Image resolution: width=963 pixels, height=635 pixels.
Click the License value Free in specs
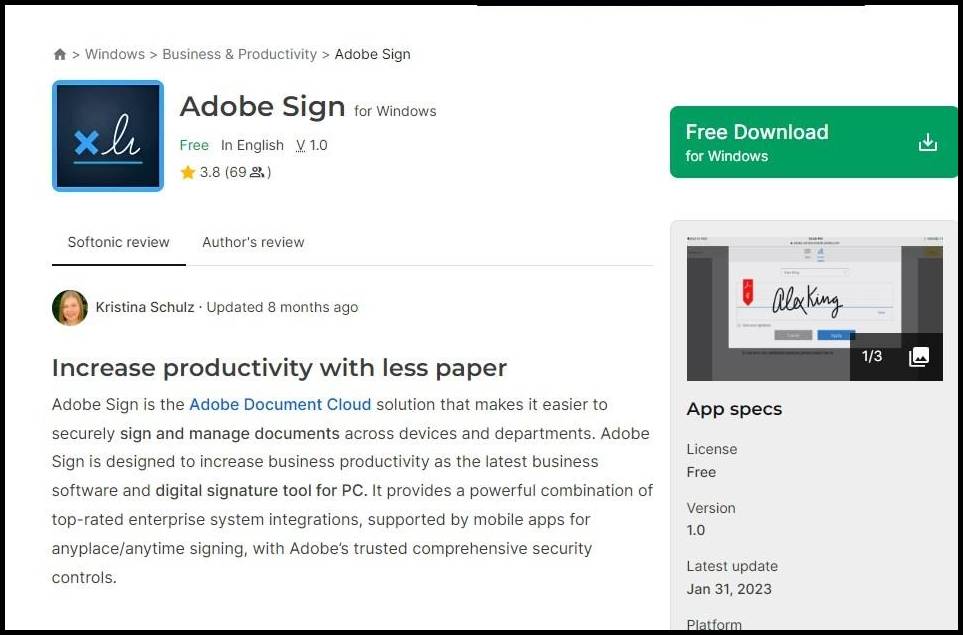coord(701,472)
